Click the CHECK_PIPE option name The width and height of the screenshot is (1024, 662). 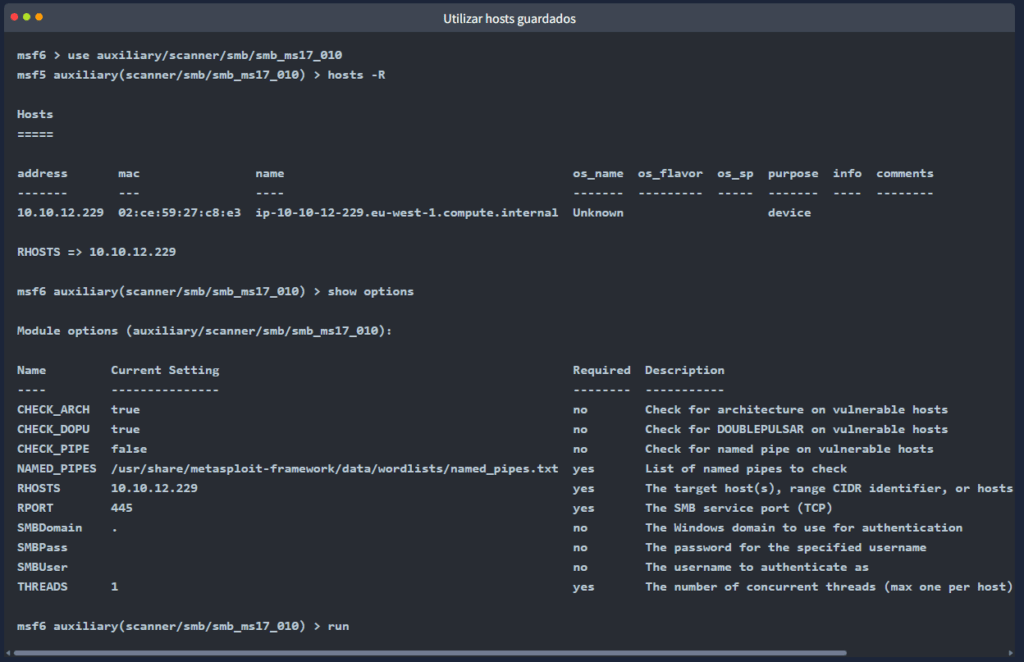53,449
